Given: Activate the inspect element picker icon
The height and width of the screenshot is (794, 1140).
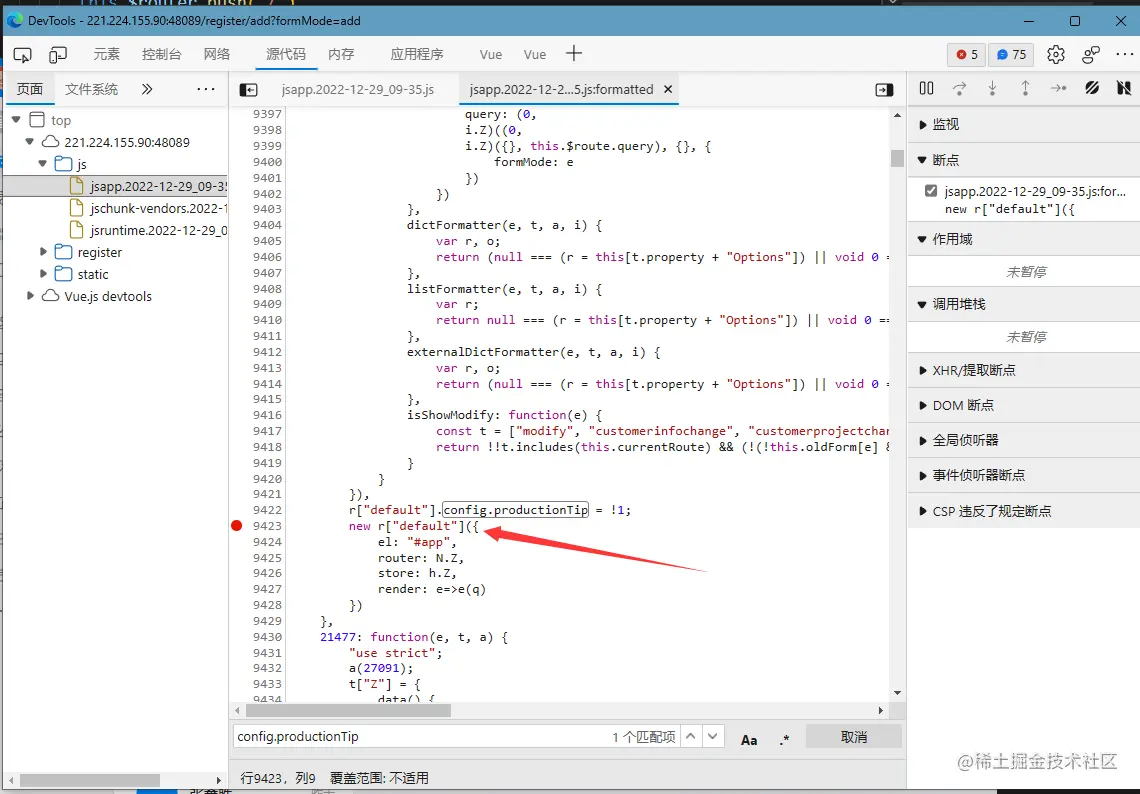Looking at the screenshot, I should pyautogui.click(x=23, y=55).
